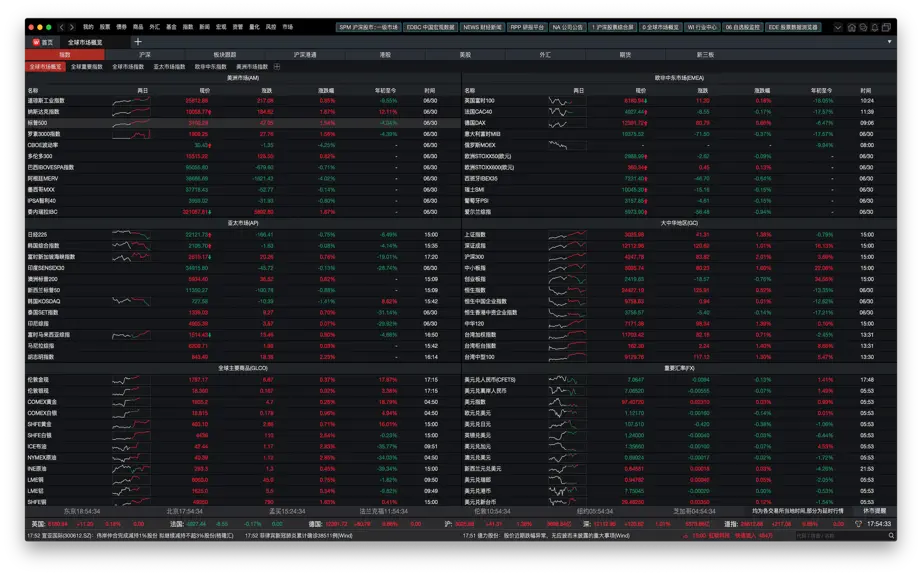The width and height of the screenshot is (922, 576).
Task: Click NA 公司公告 shortcut button
Action: [x=567, y=28]
